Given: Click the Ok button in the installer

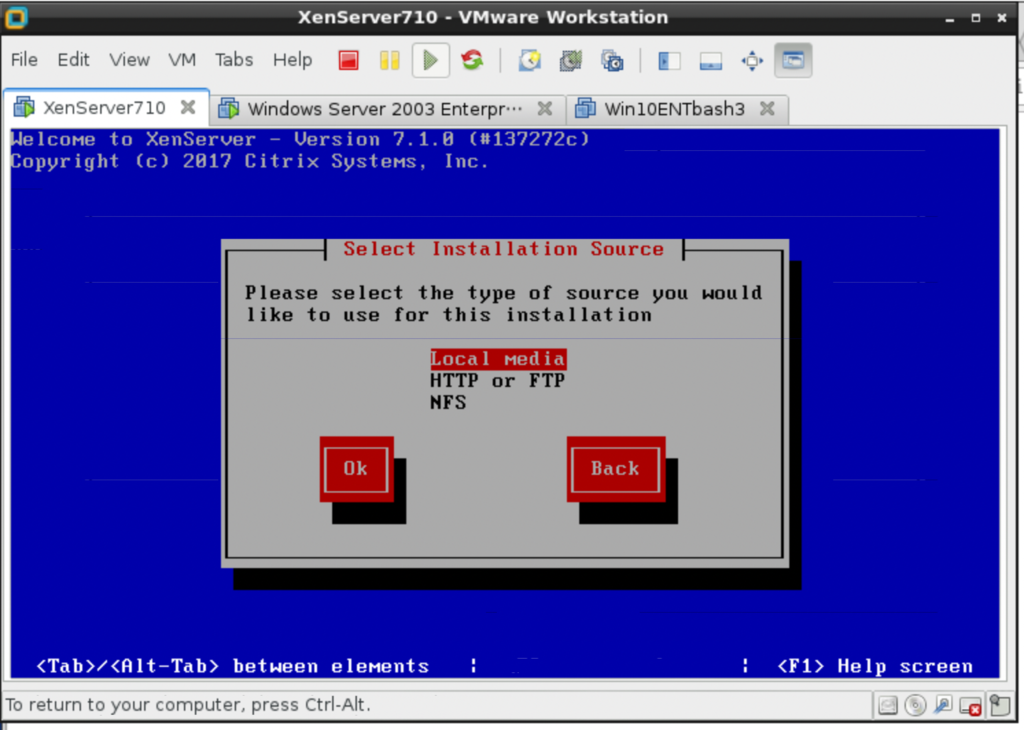Looking at the screenshot, I should click(357, 469).
